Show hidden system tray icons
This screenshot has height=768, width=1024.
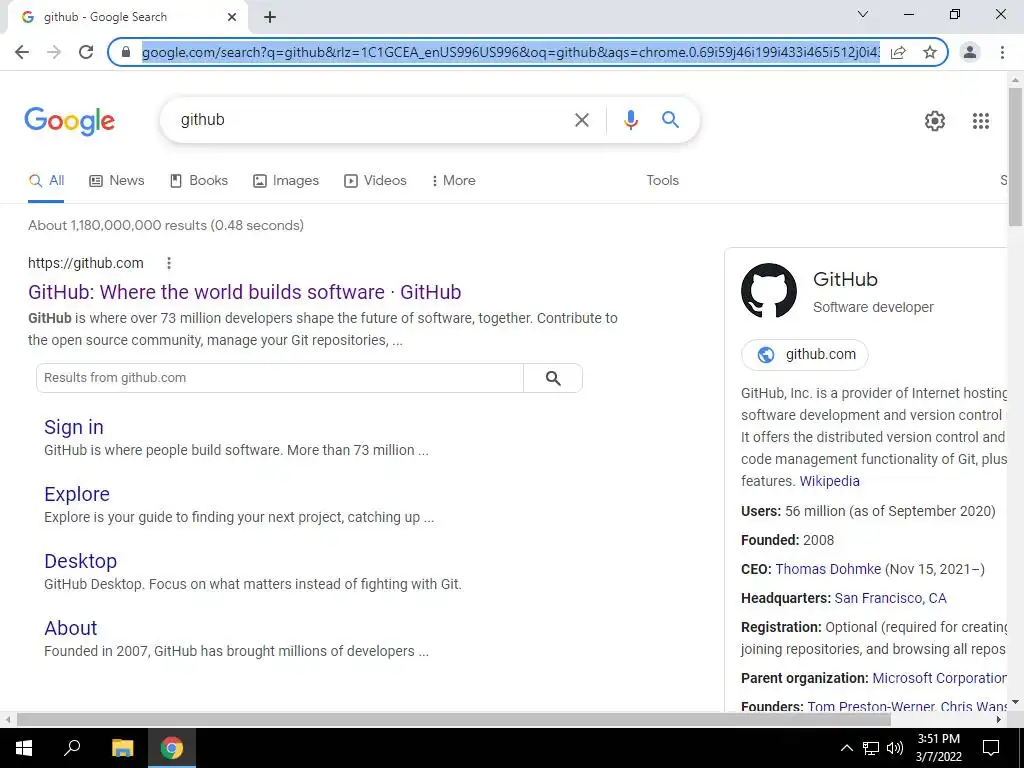[846, 748]
